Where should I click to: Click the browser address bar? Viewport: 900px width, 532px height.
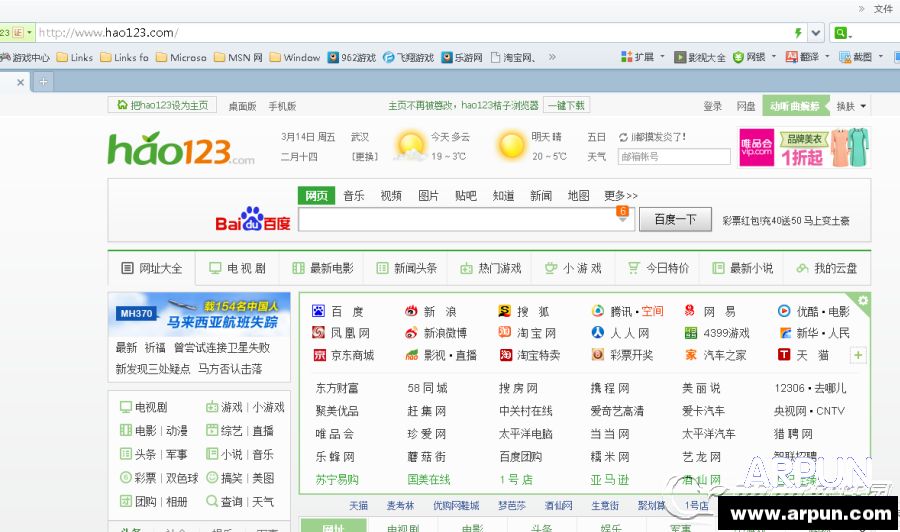pos(413,33)
